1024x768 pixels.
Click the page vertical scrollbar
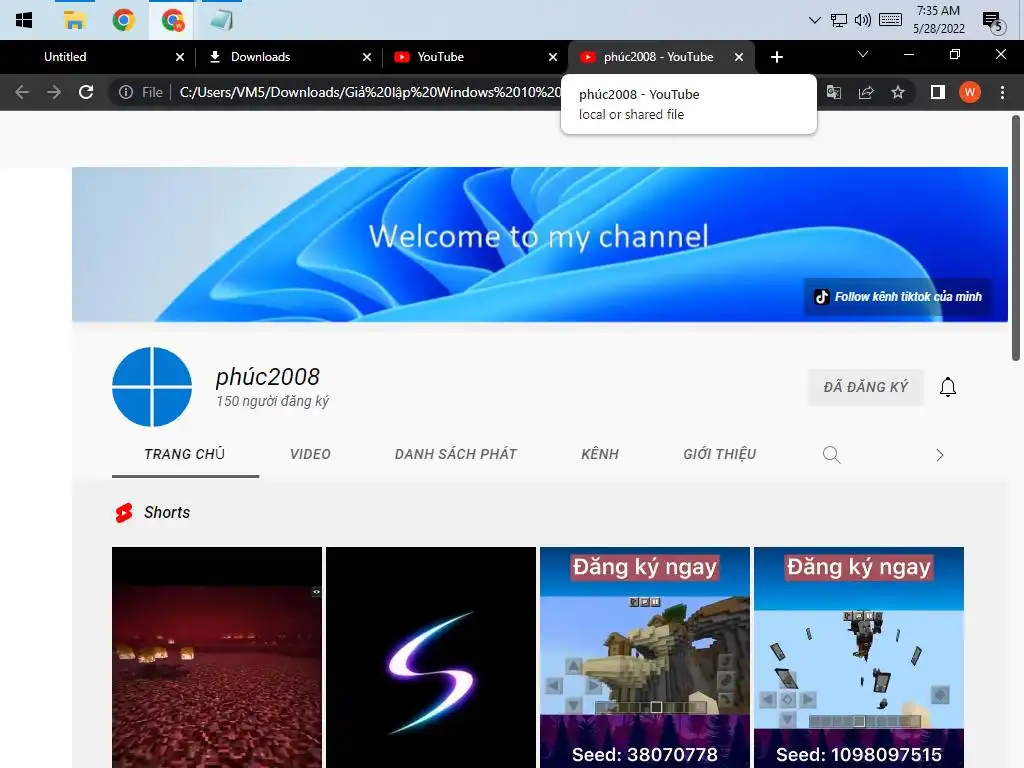click(x=1016, y=238)
